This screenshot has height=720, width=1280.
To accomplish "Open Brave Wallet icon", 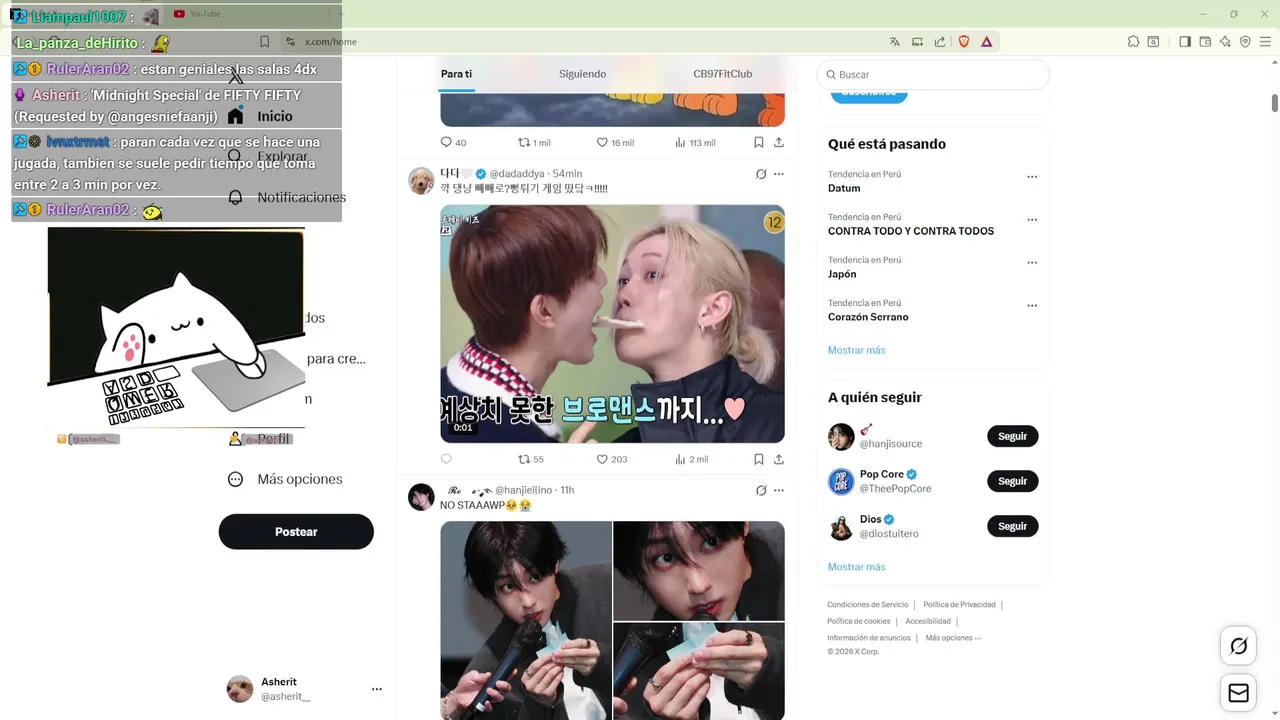I will (1205, 42).
